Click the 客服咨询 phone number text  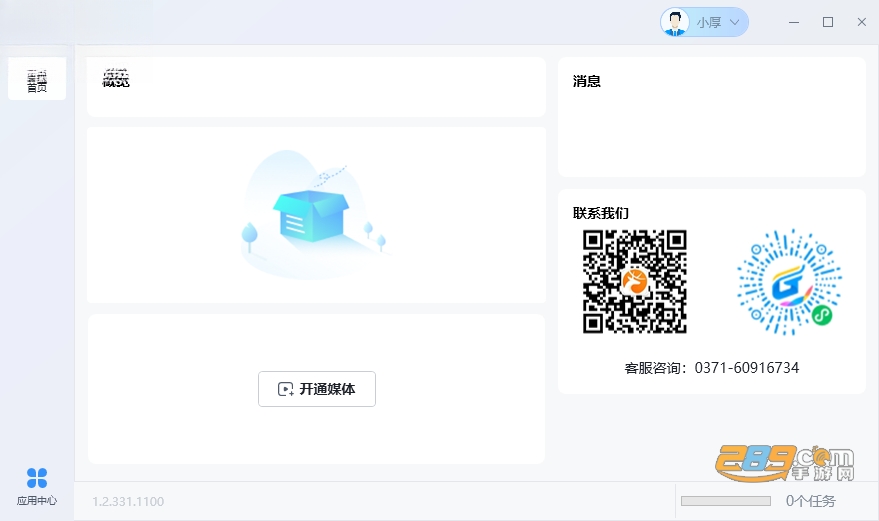(x=712, y=368)
